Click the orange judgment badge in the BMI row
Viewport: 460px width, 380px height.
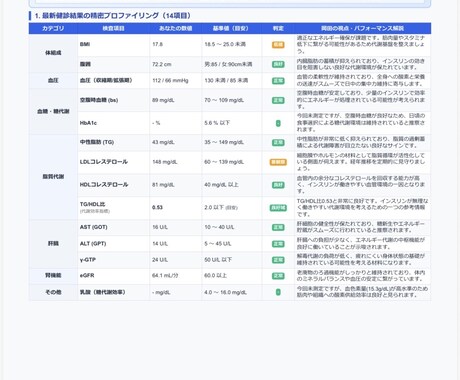(278, 45)
